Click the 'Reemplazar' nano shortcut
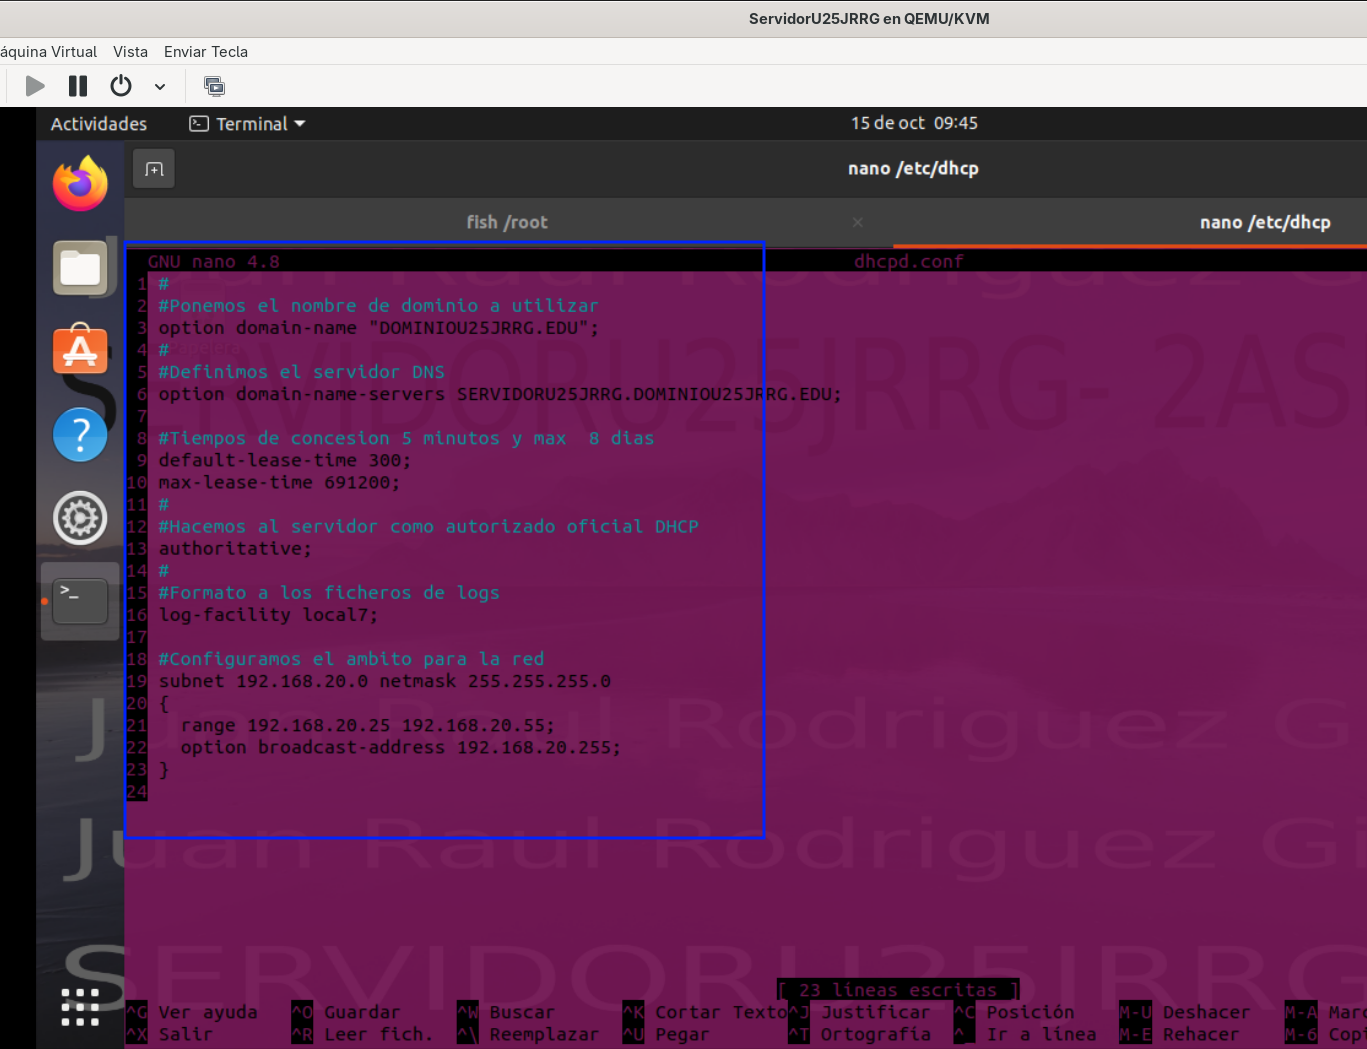The width and height of the screenshot is (1367, 1049). point(543,1034)
